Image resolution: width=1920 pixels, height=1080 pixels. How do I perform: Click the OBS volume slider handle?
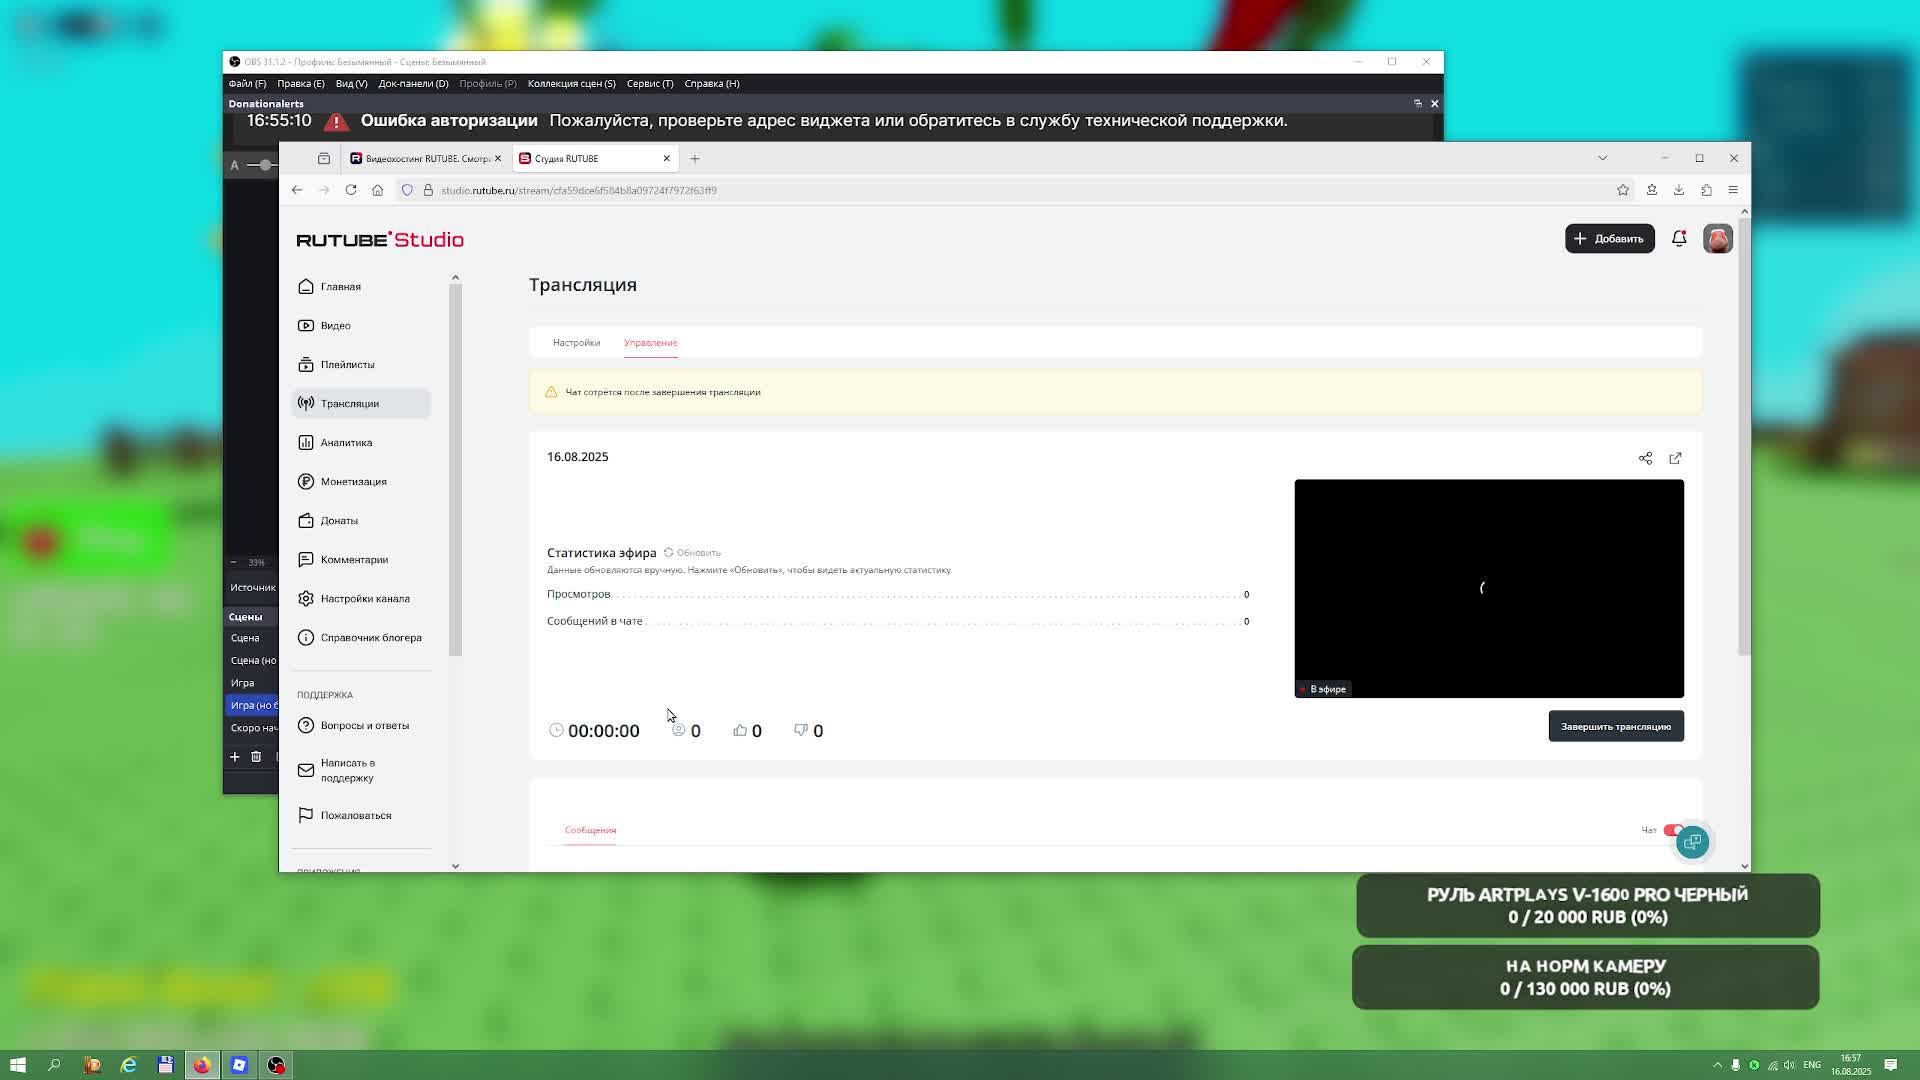[265, 165]
